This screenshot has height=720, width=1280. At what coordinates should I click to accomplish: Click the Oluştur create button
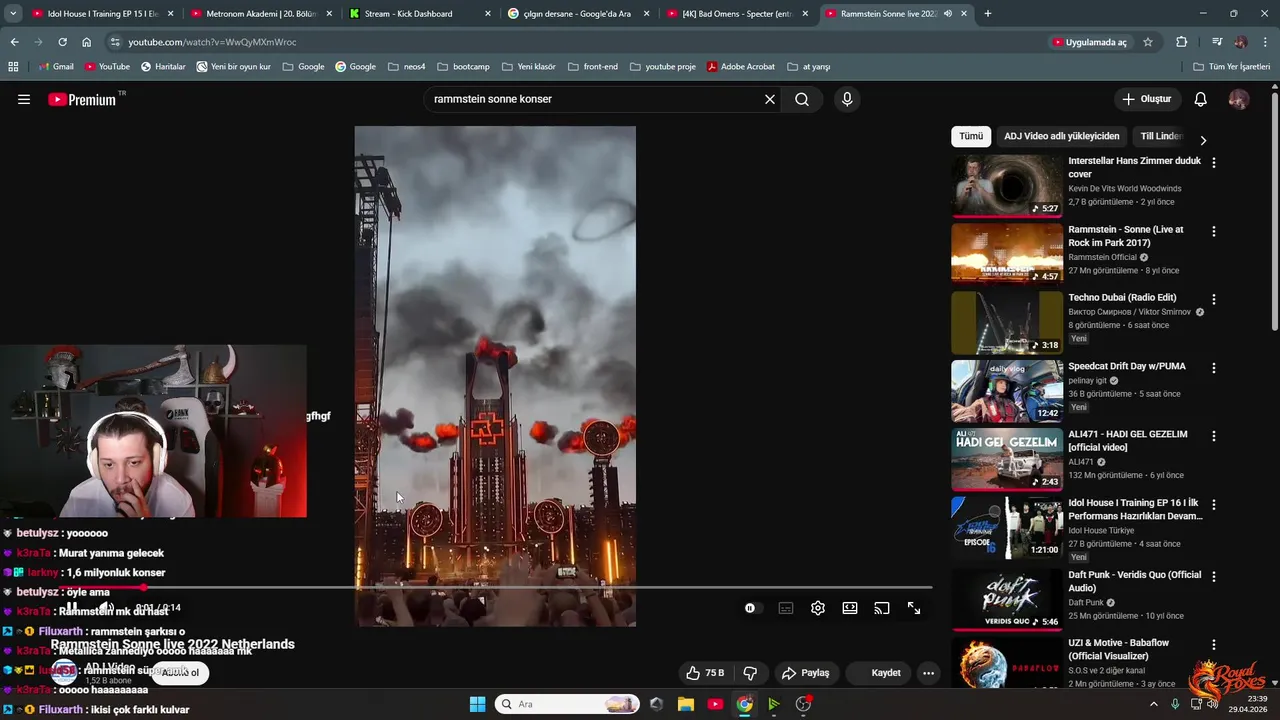click(x=1147, y=99)
